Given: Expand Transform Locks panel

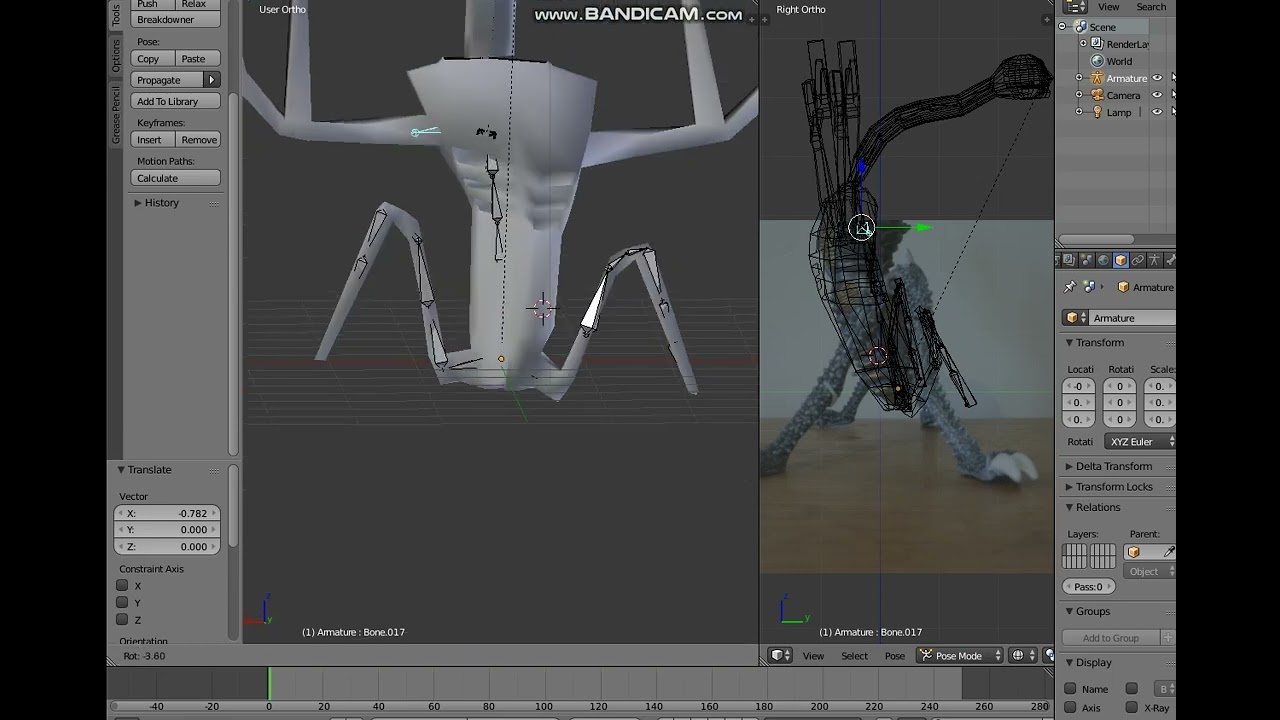Looking at the screenshot, I should coord(1069,487).
